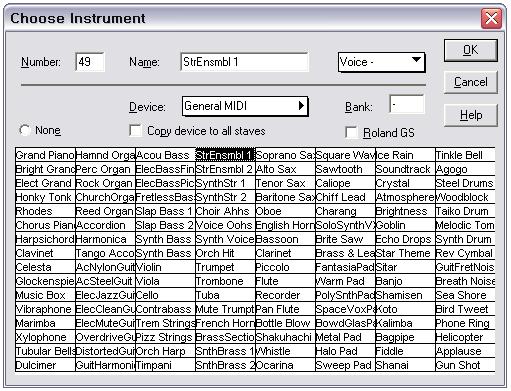Click the OK button
The width and height of the screenshot is (511, 391).
tap(470, 50)
